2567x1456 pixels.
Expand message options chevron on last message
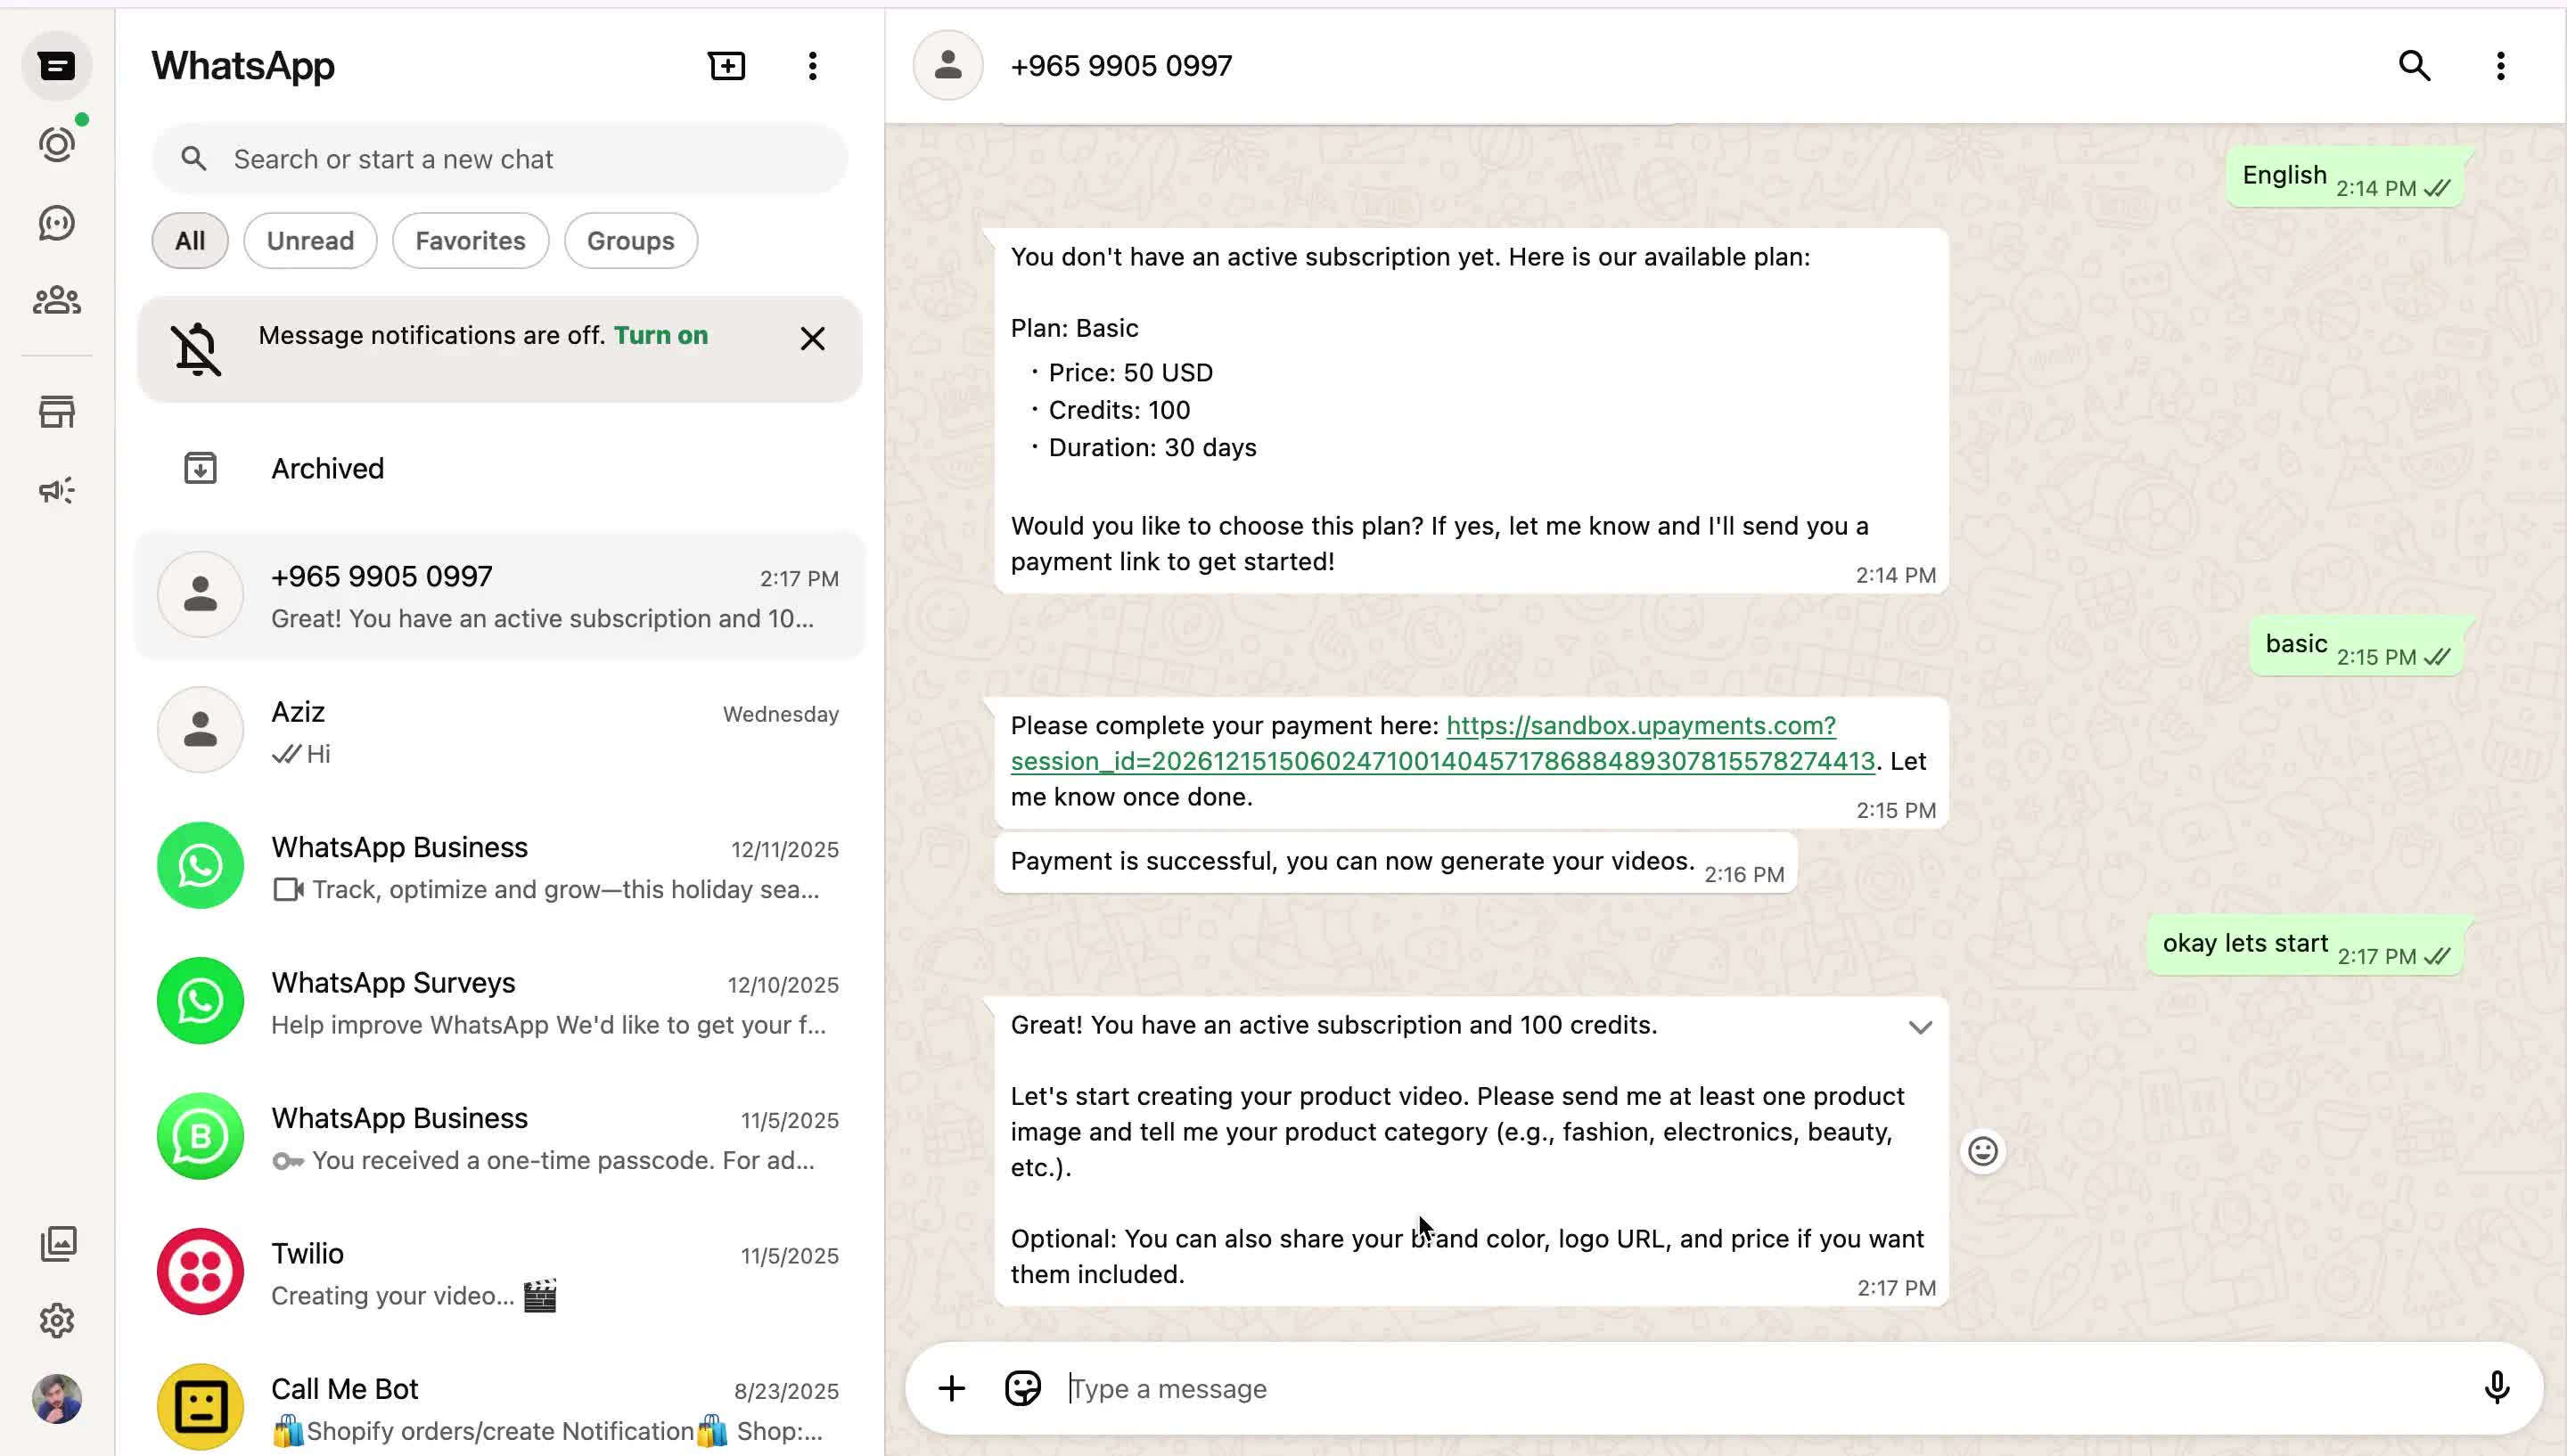click(x=1920, y=1028)
